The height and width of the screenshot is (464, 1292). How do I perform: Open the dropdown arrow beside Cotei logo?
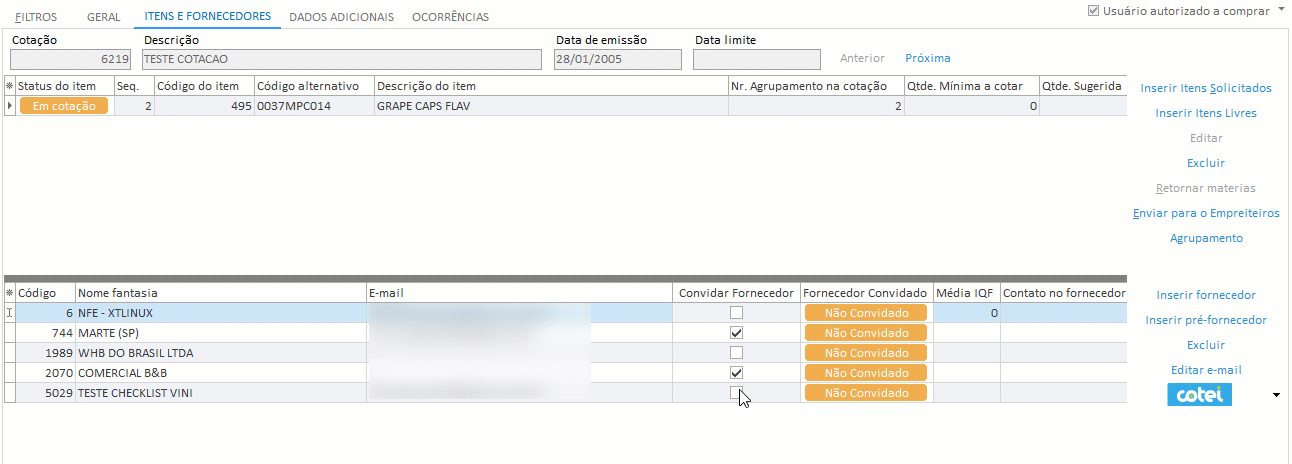pyautogui.click(x=1275, y=396)
